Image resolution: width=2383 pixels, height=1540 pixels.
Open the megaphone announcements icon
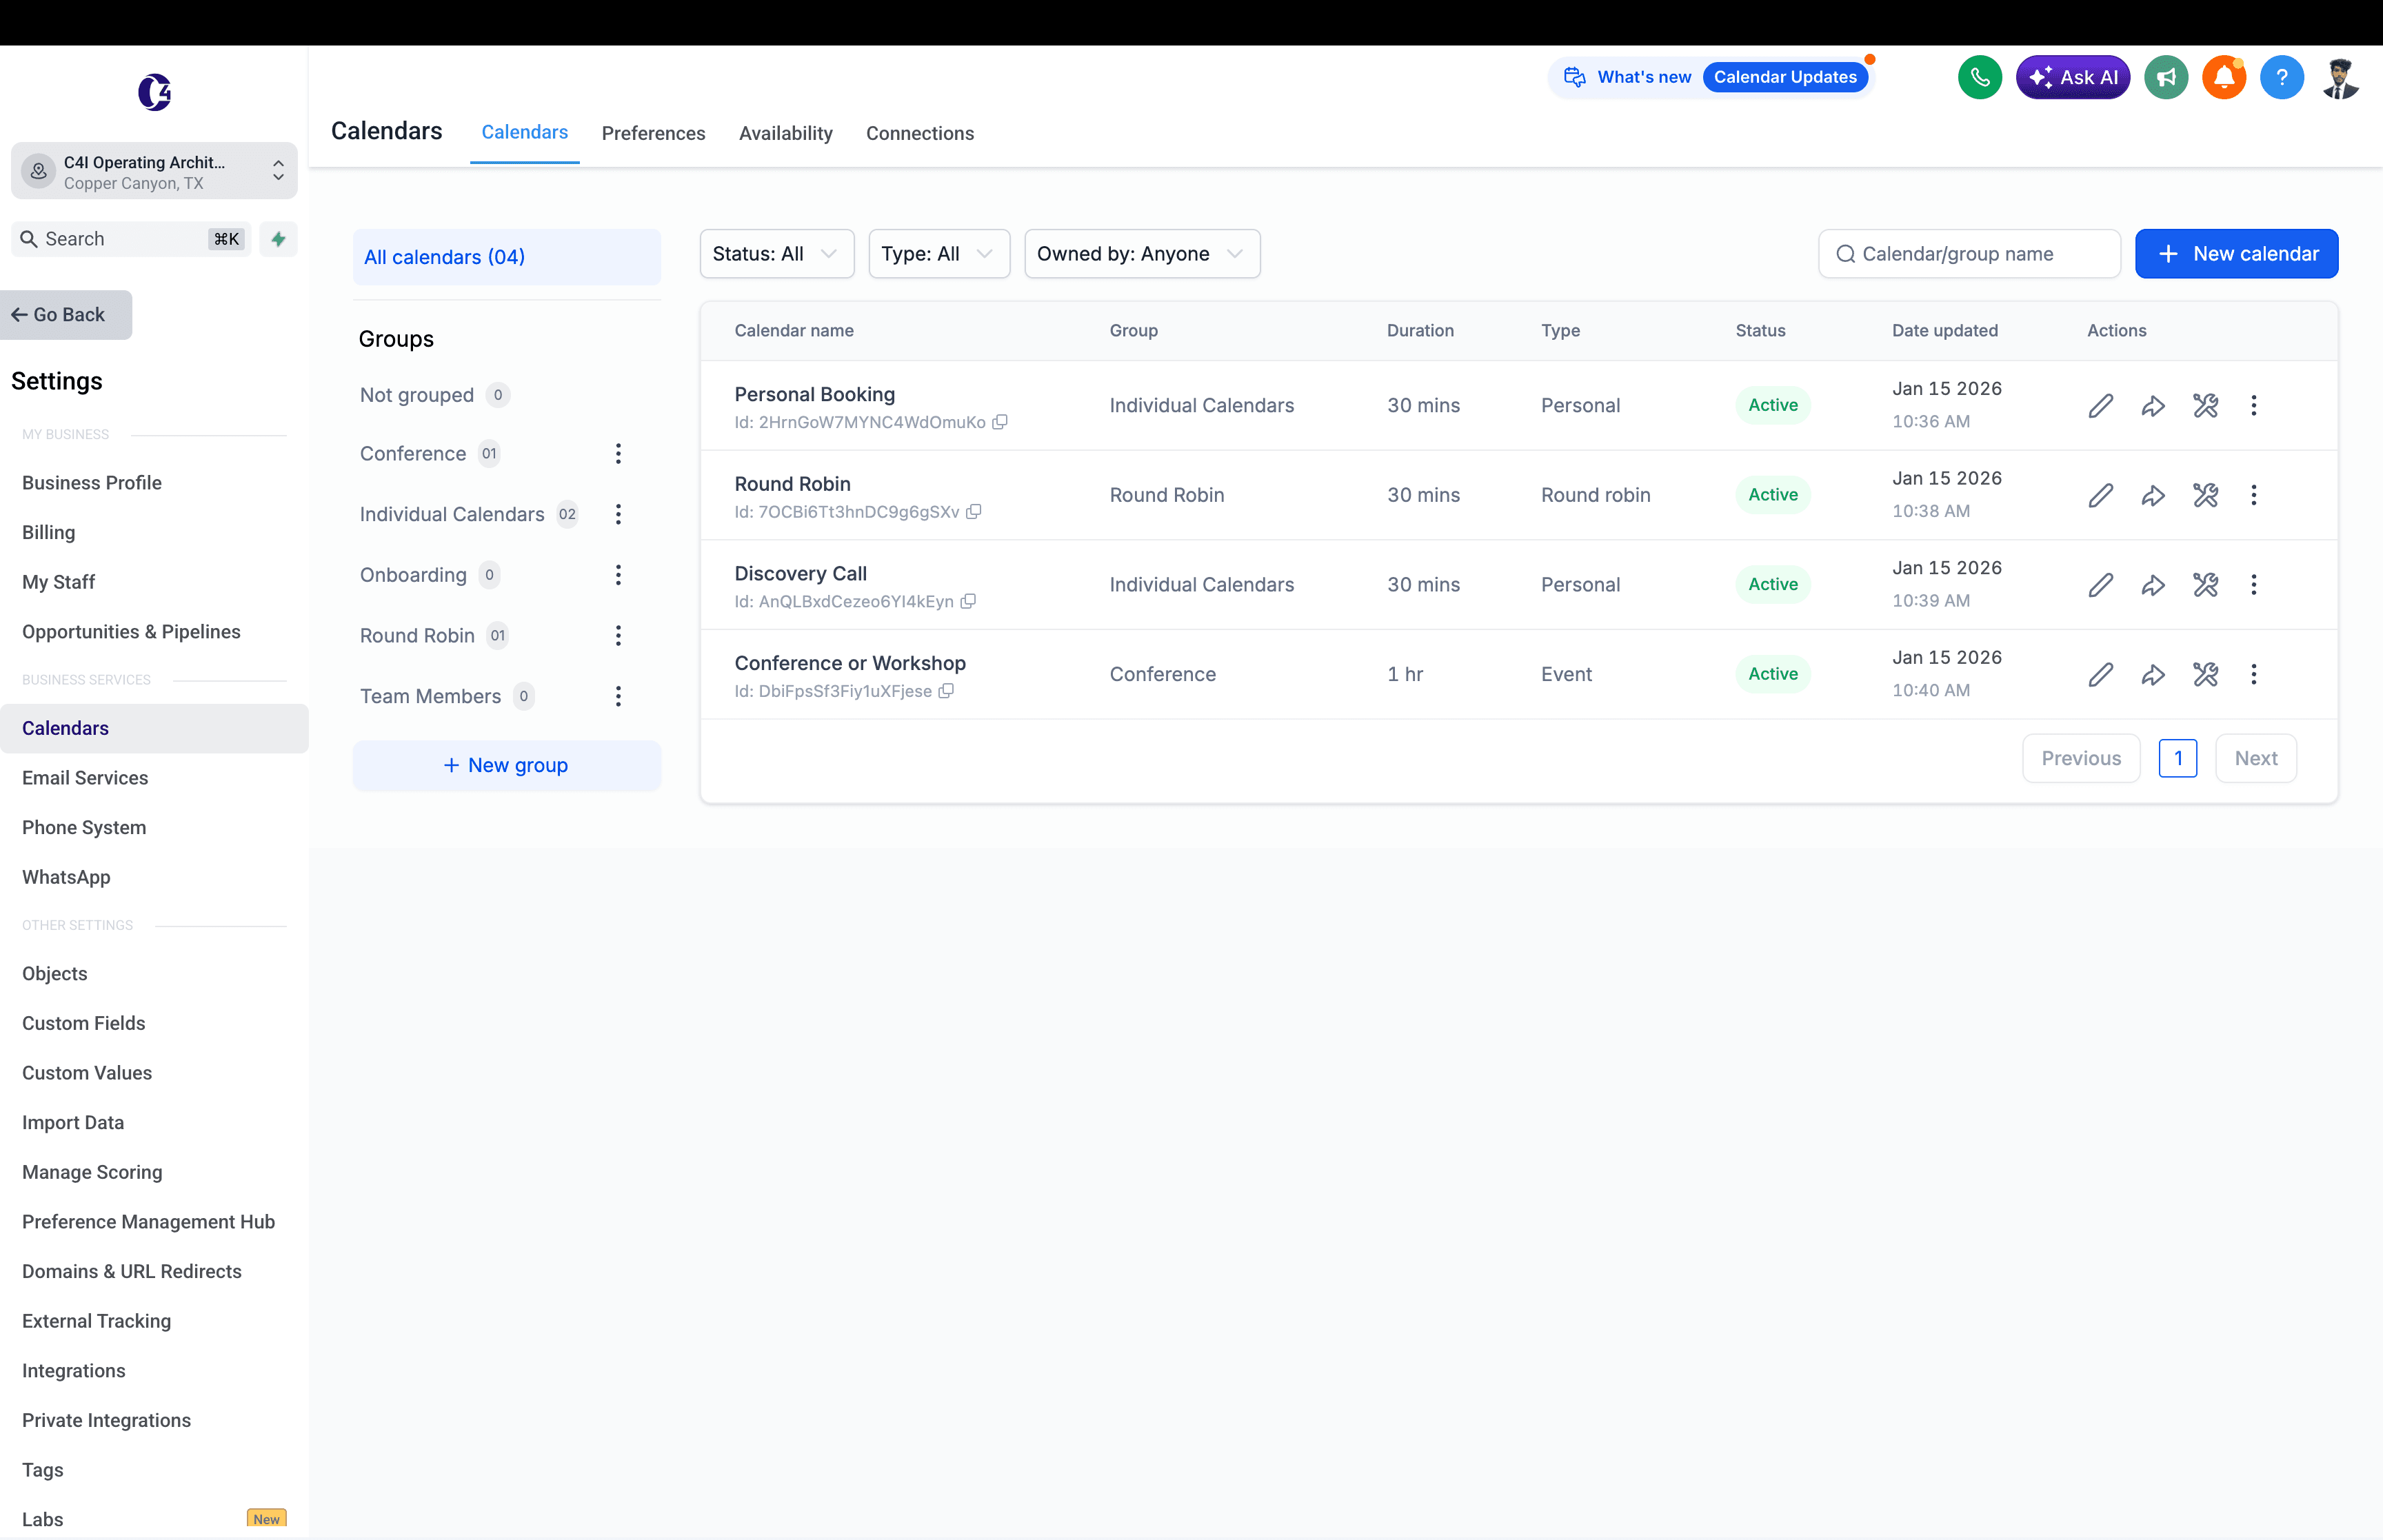tap(2166, 77)
